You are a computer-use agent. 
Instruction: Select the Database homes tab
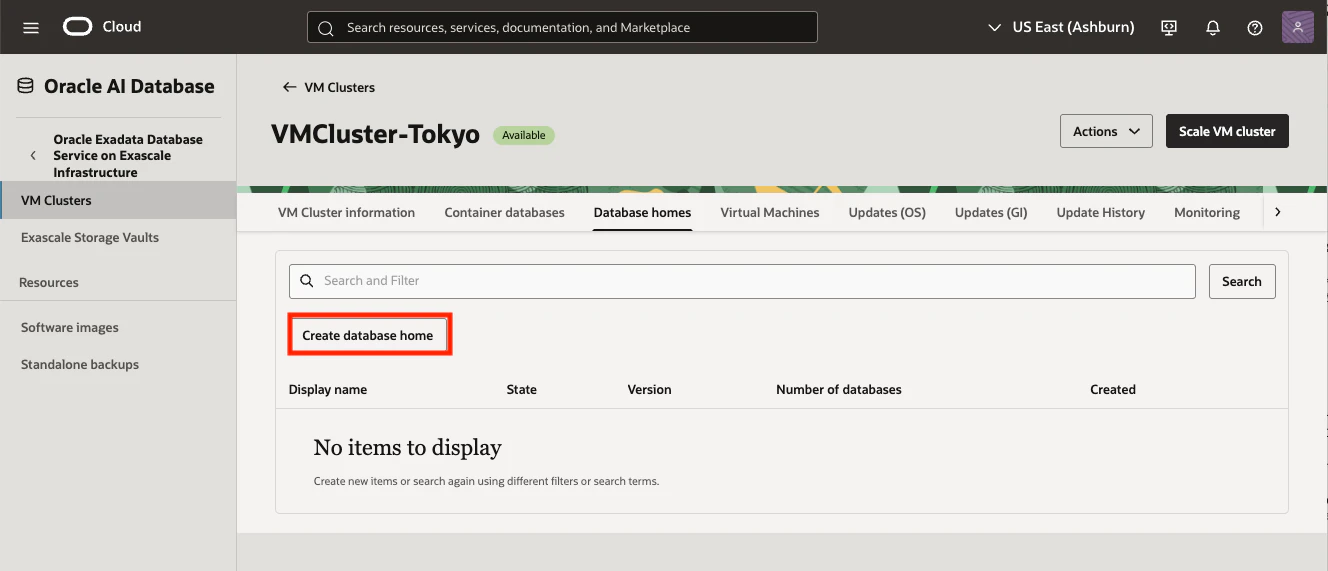pos(642,212)
